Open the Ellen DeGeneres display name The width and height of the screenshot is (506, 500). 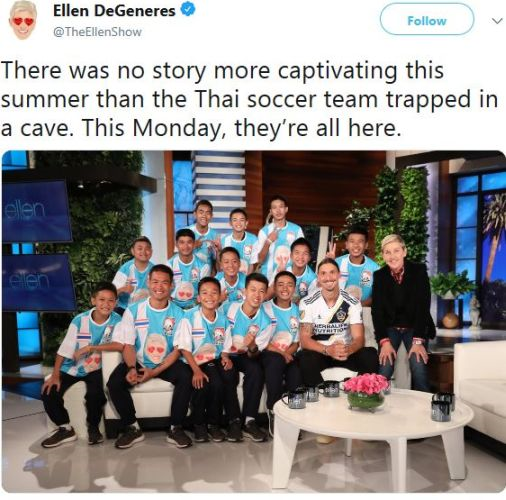(114, 11)
